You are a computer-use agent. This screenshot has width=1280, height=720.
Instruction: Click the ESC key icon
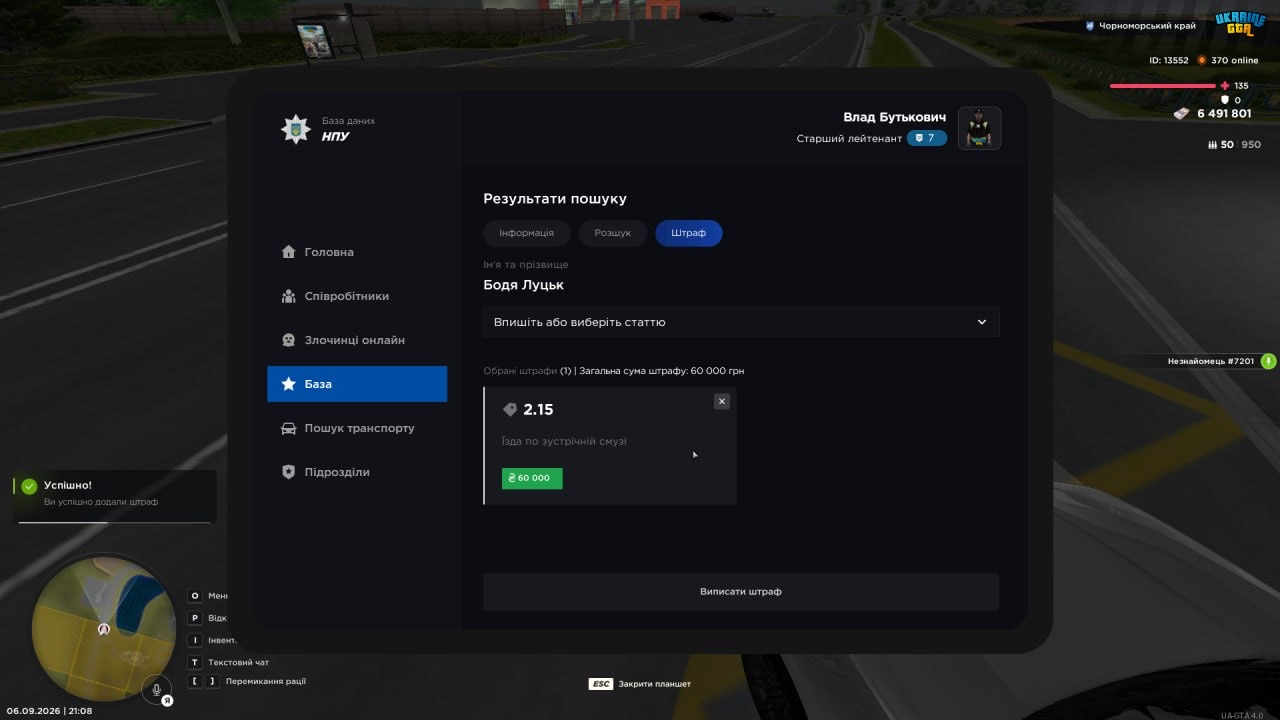[x=600, y=684]
